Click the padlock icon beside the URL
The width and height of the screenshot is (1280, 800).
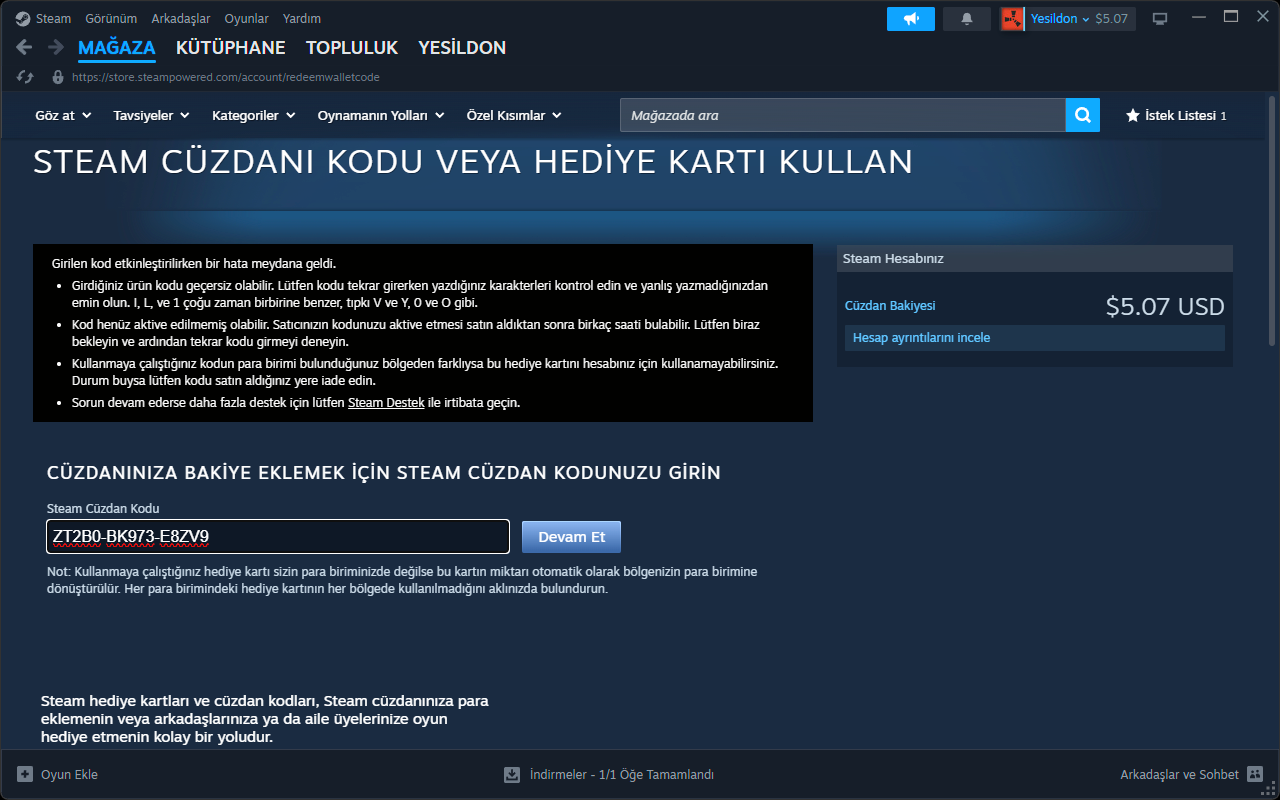click(x=57, y=77)
